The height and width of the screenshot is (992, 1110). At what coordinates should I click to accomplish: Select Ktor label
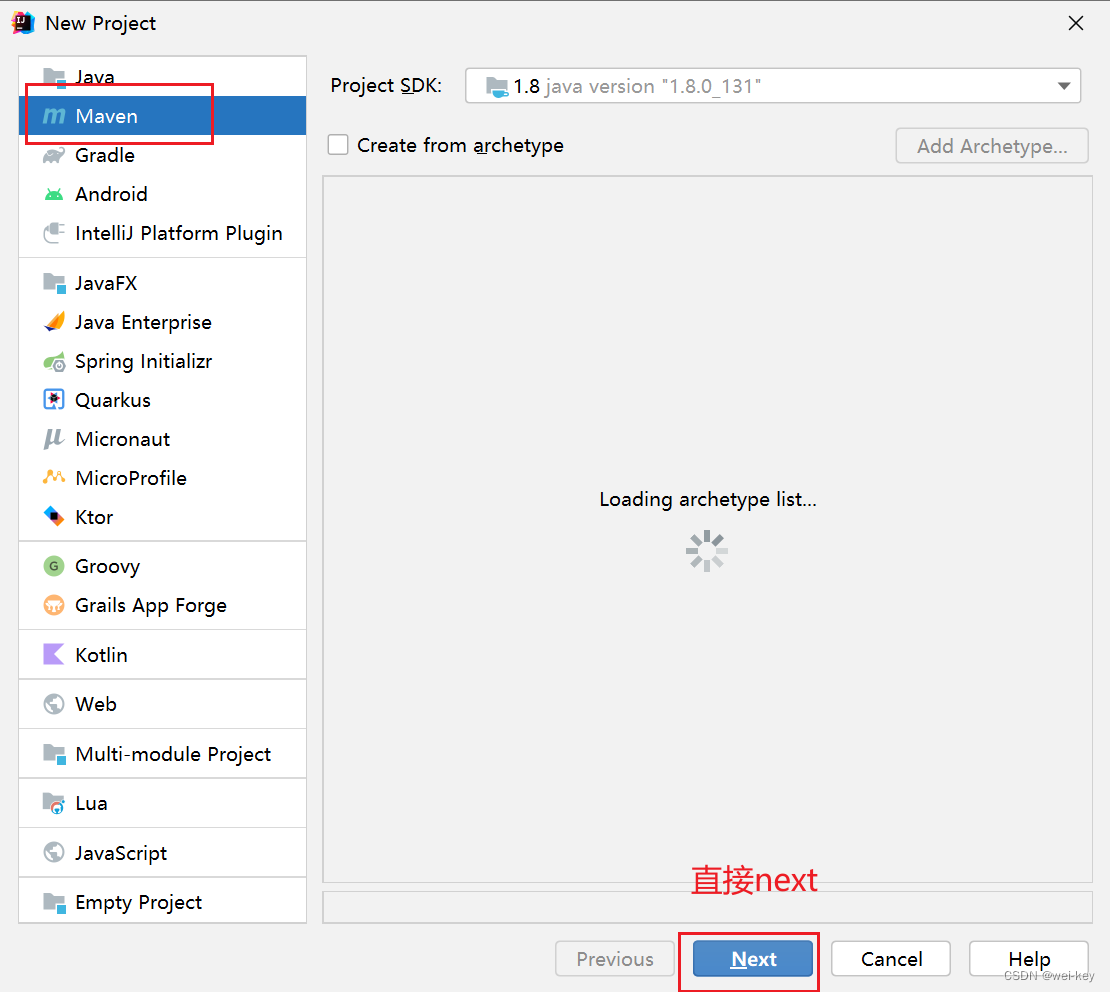[94, 517]
